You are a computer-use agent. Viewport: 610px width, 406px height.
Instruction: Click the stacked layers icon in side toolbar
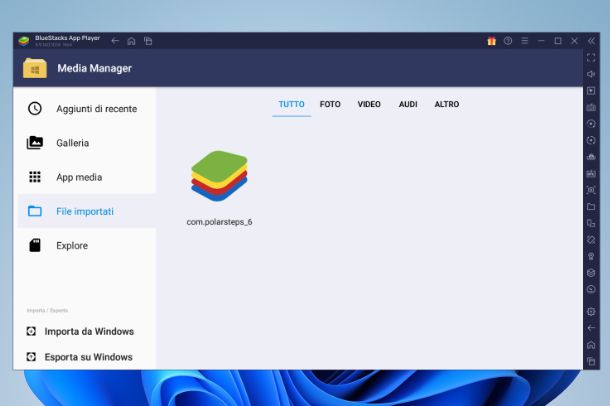(591, 273)
